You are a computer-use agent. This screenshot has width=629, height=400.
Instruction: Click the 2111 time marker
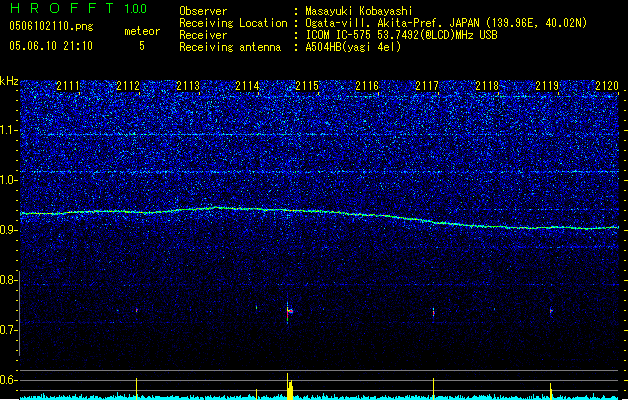(68, 86)
